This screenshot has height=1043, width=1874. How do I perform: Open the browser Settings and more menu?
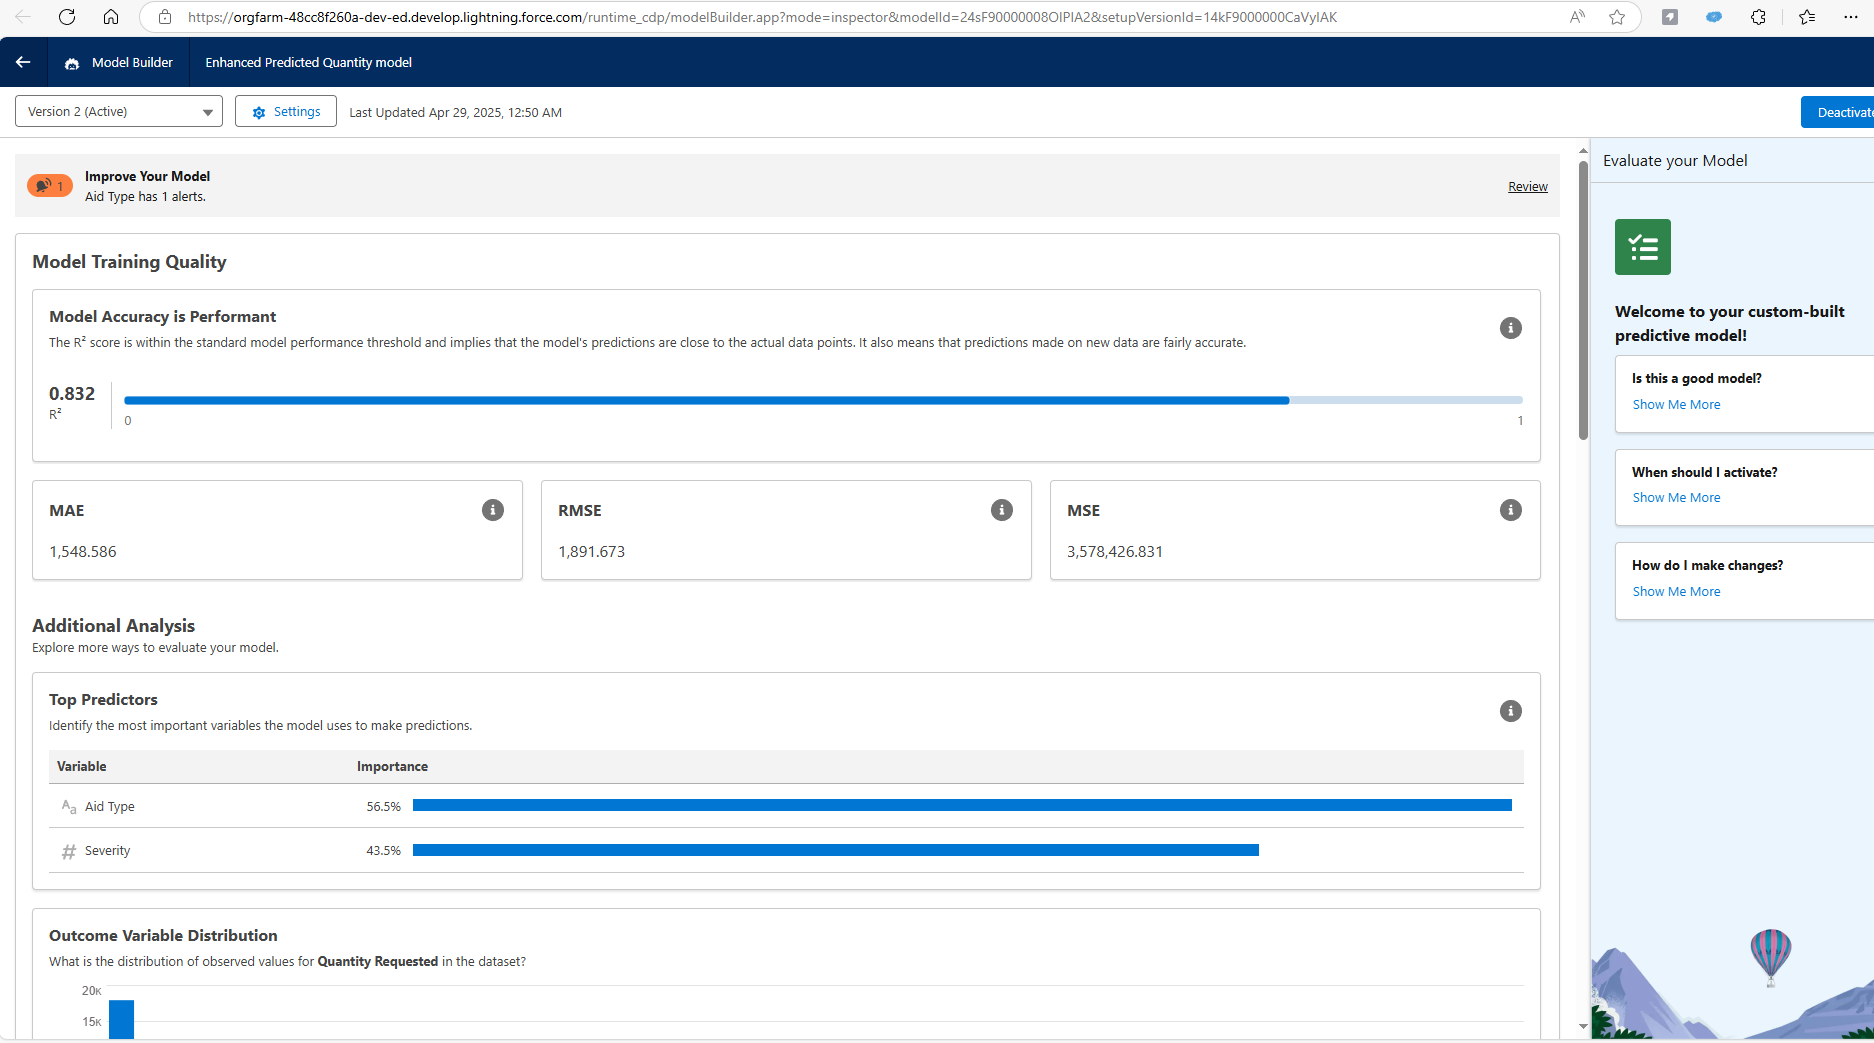(1851, 17)
